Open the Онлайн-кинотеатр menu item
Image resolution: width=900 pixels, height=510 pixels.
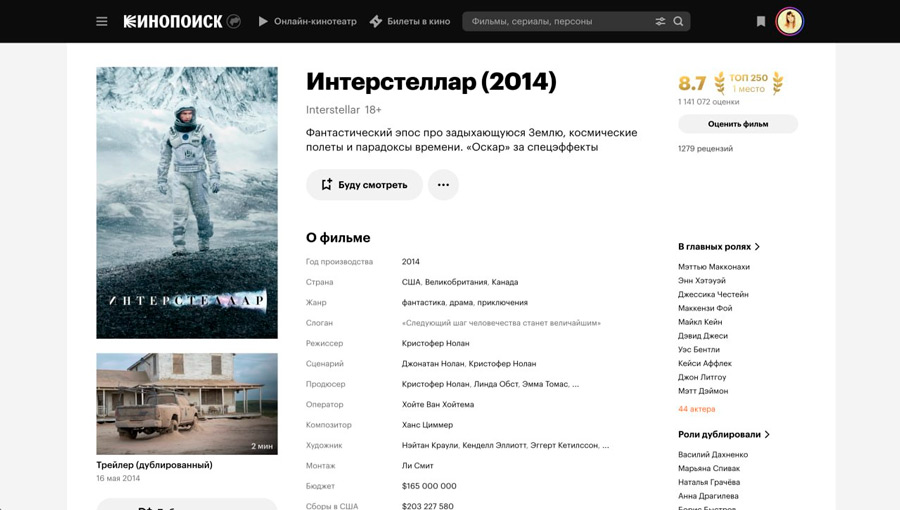pyautogui.click(x=307, y=21)
